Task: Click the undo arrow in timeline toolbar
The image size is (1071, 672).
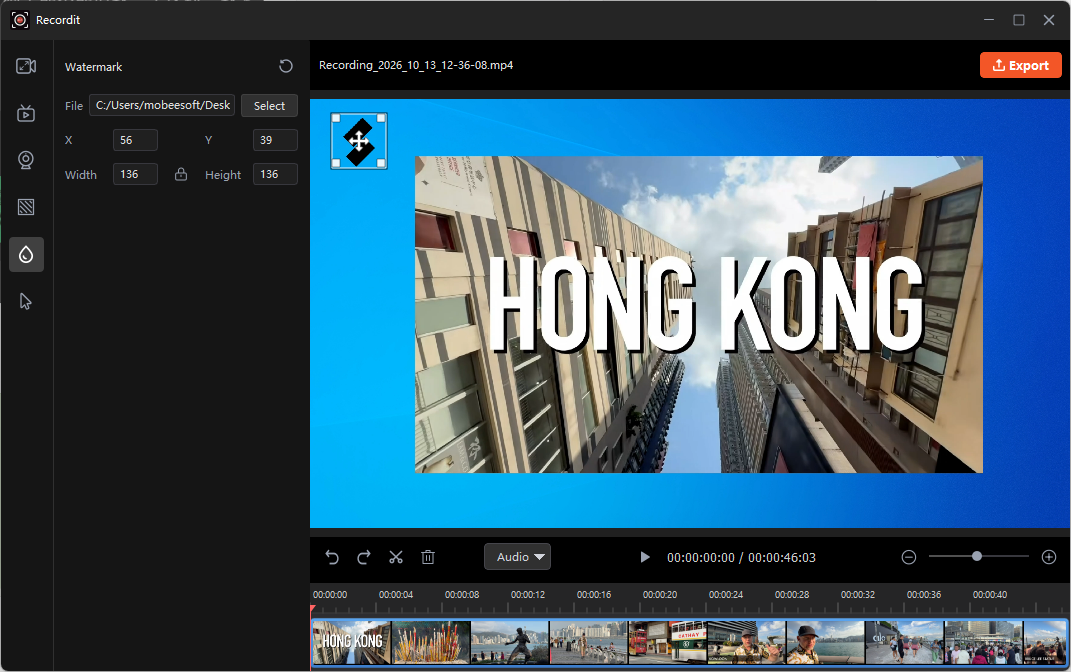Action: point(332,557)
